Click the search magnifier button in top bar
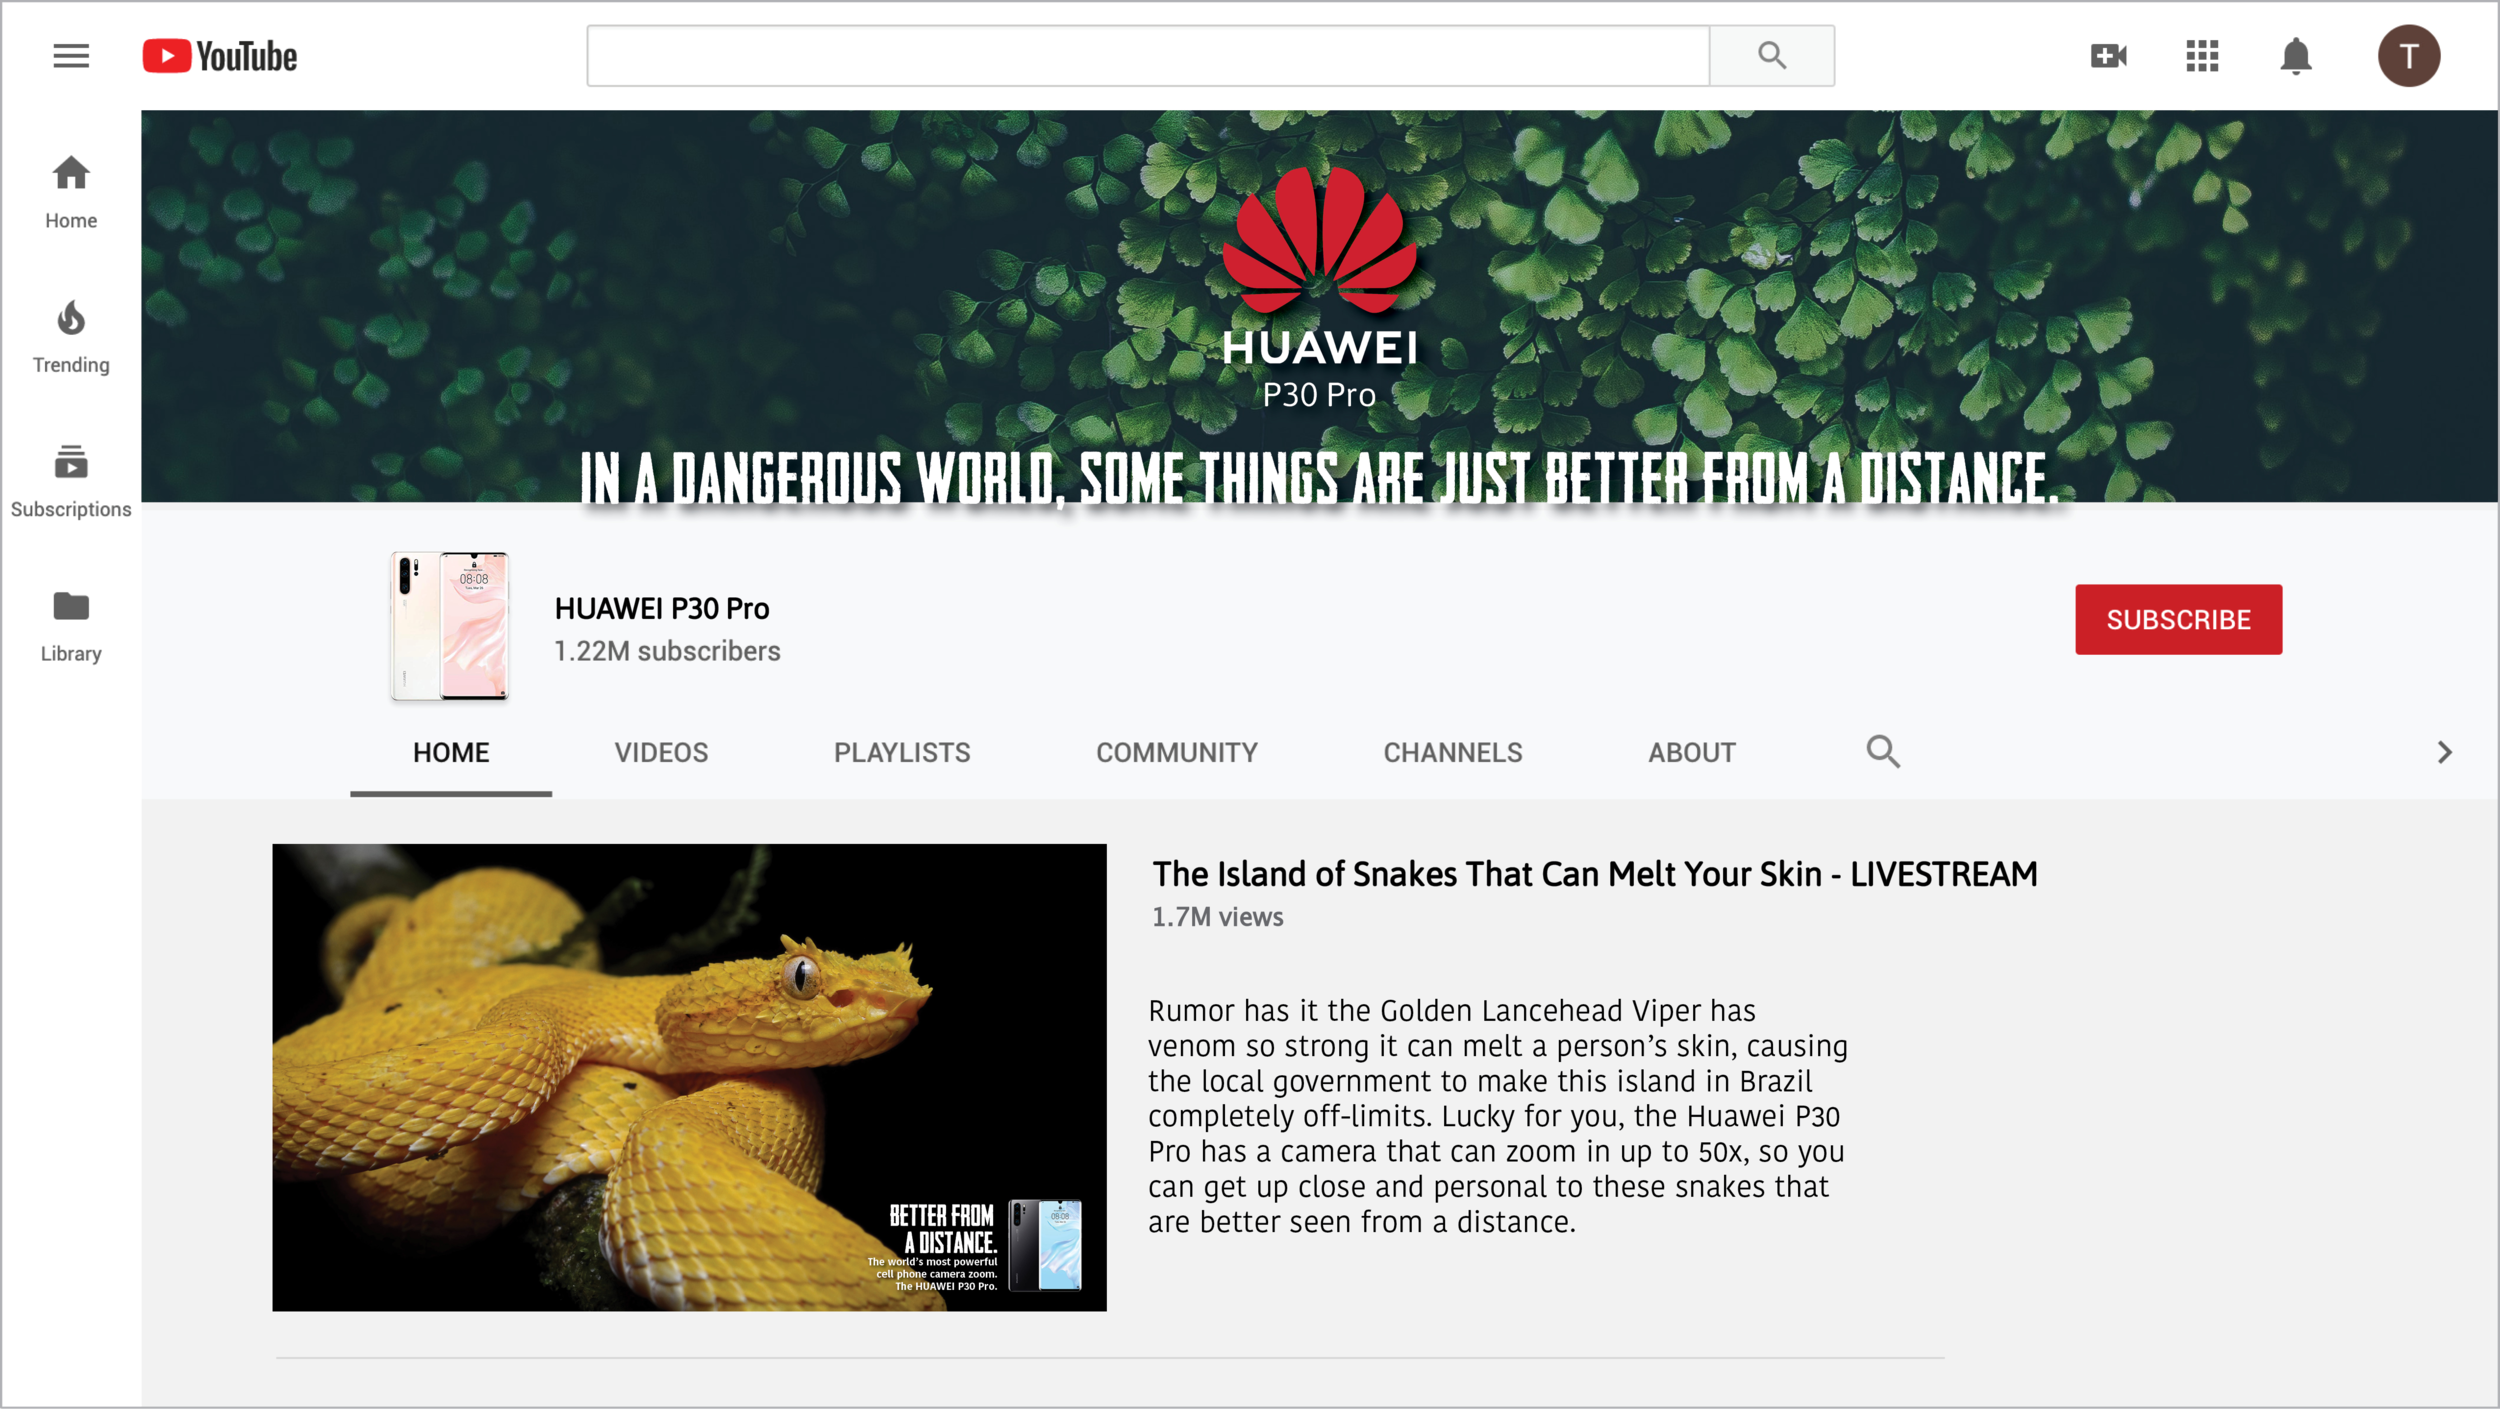Screen dimensions: 2500x1409 (x=1771, y=56)
